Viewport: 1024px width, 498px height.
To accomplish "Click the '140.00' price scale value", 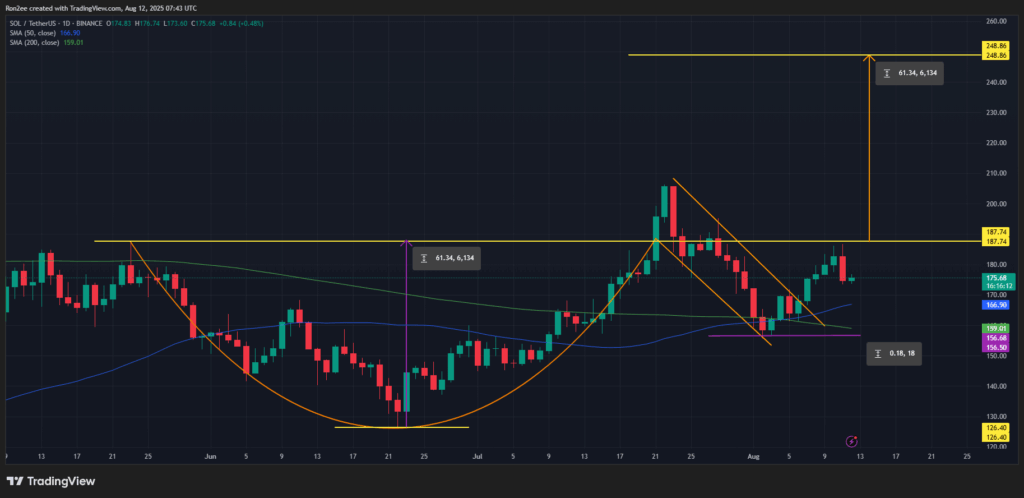I will point(995,386).
